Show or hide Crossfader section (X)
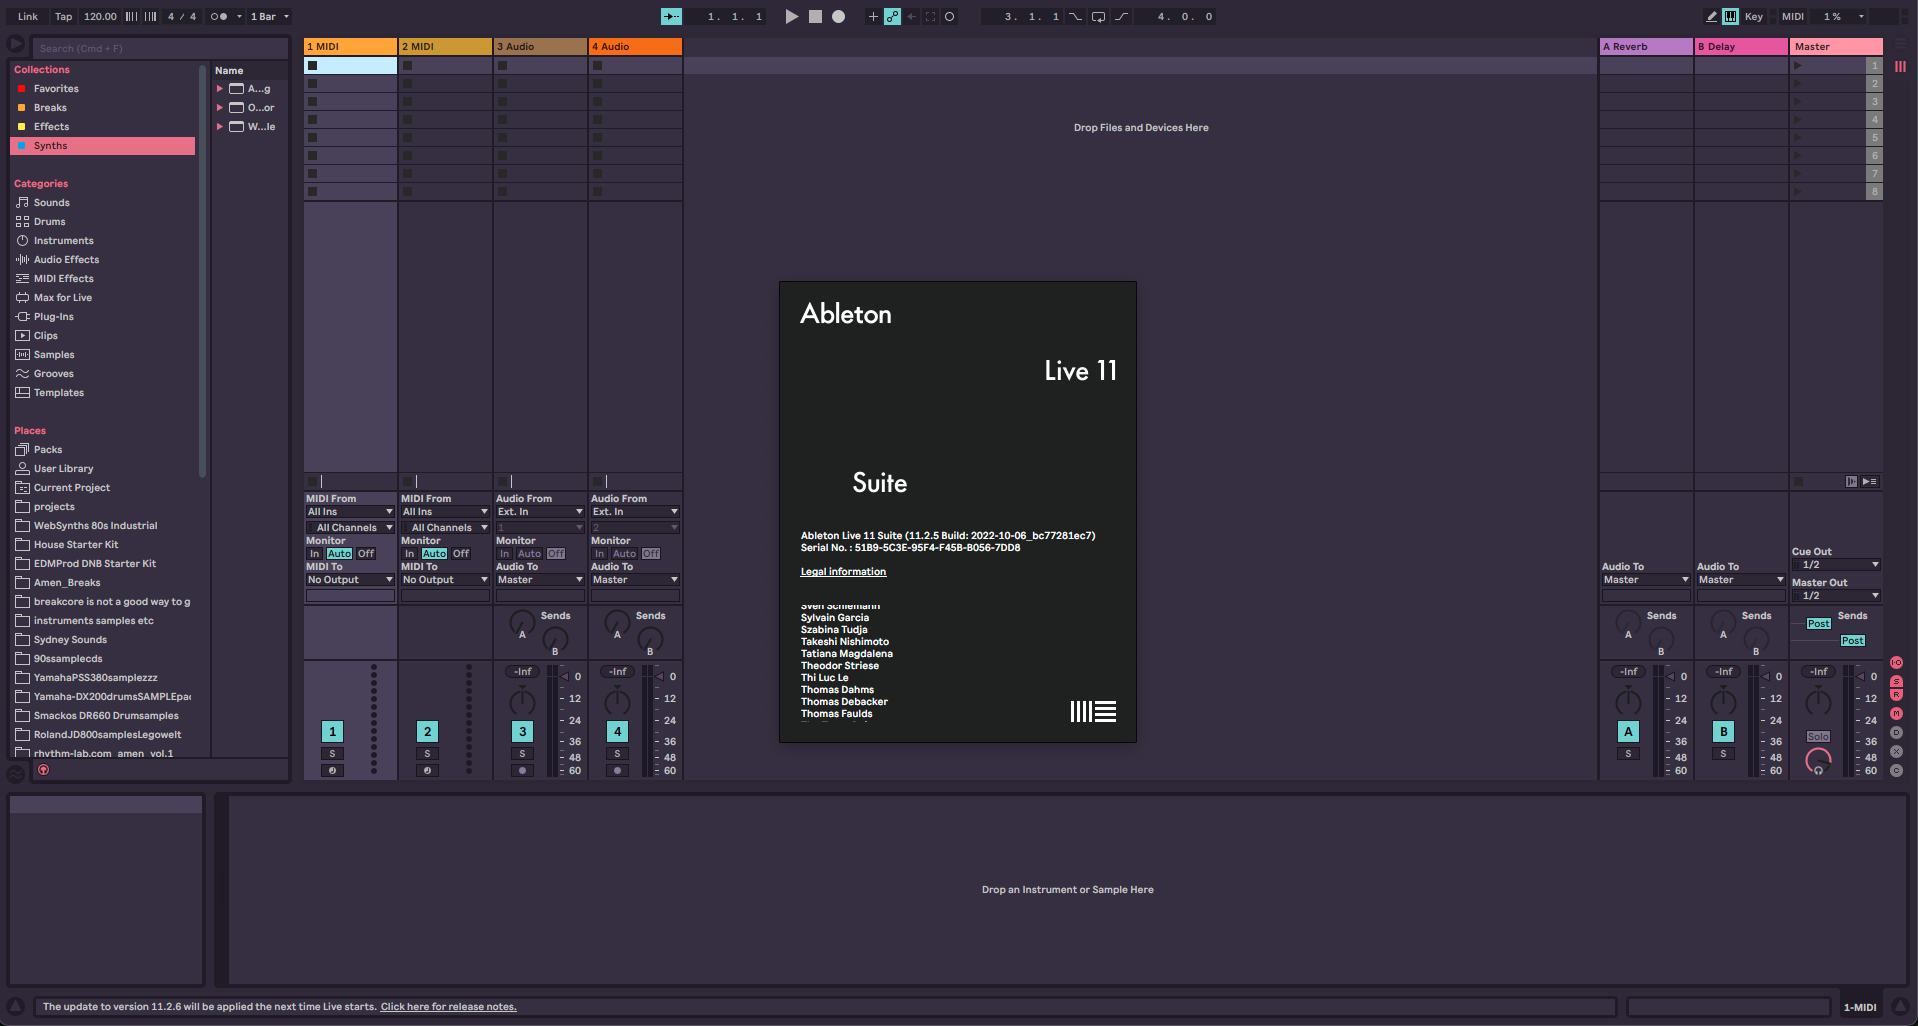Viewport: 1918px width, 1026px height. pyautogui.click(x=1896, y=752)
